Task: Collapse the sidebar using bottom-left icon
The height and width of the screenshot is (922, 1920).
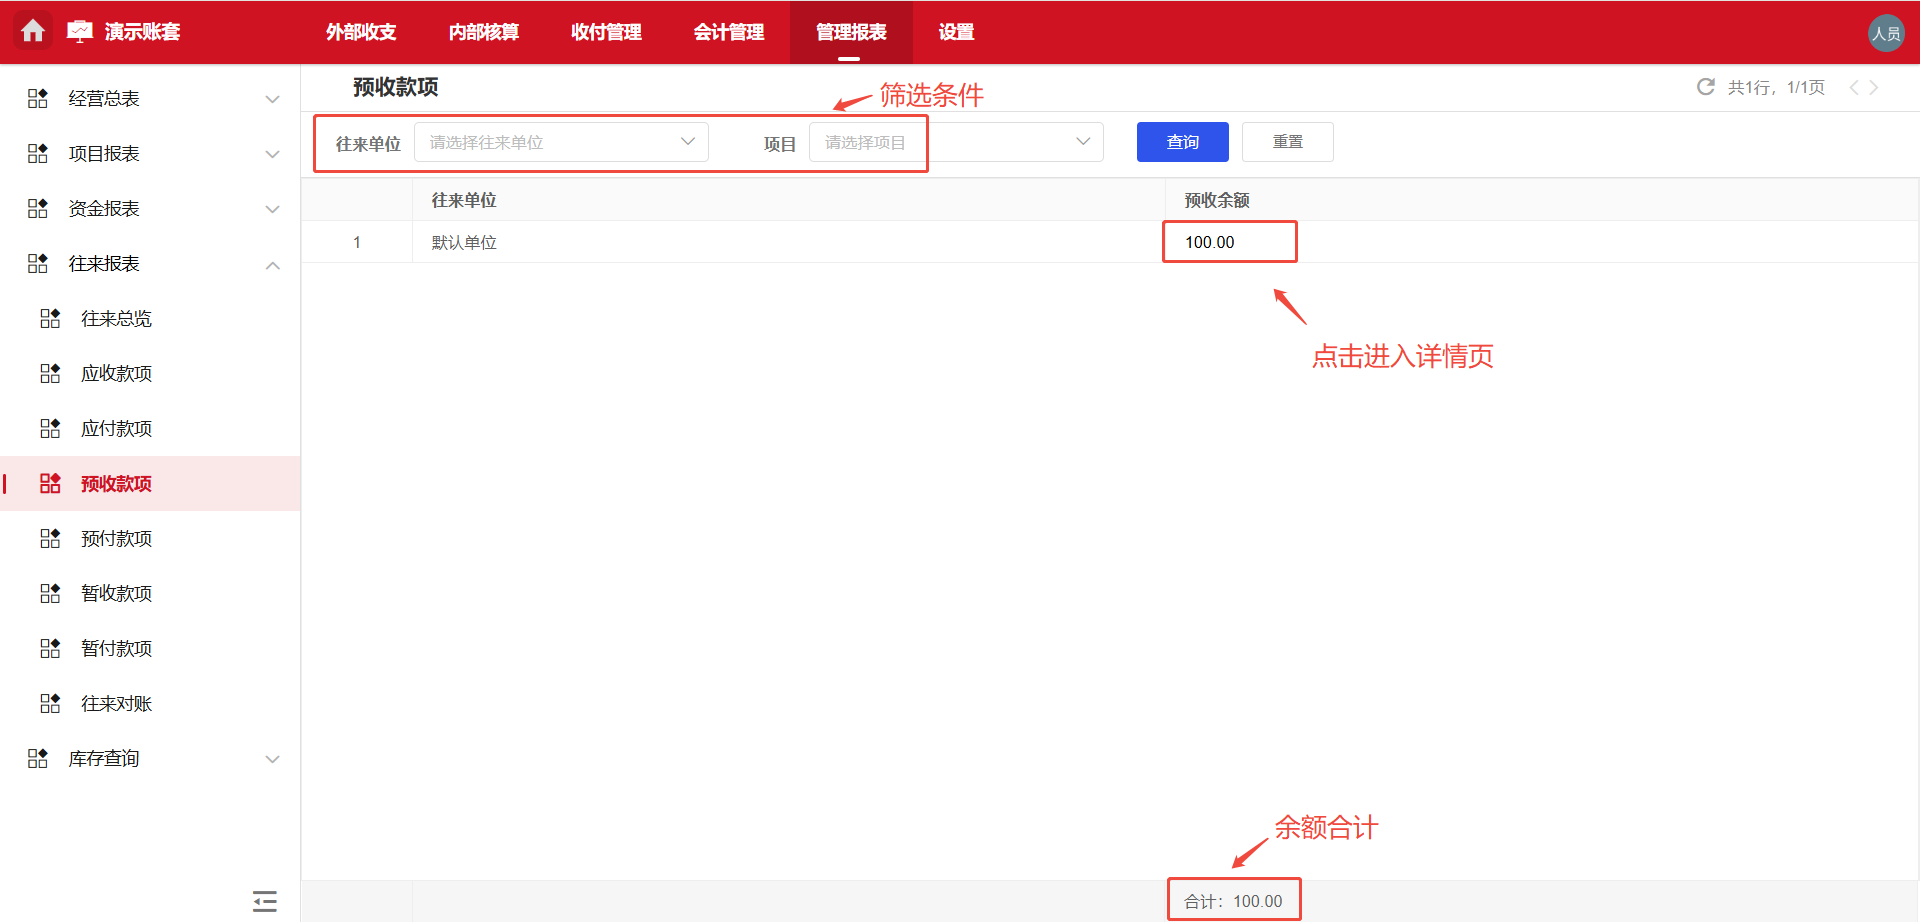Action: [x=264, y=900]
